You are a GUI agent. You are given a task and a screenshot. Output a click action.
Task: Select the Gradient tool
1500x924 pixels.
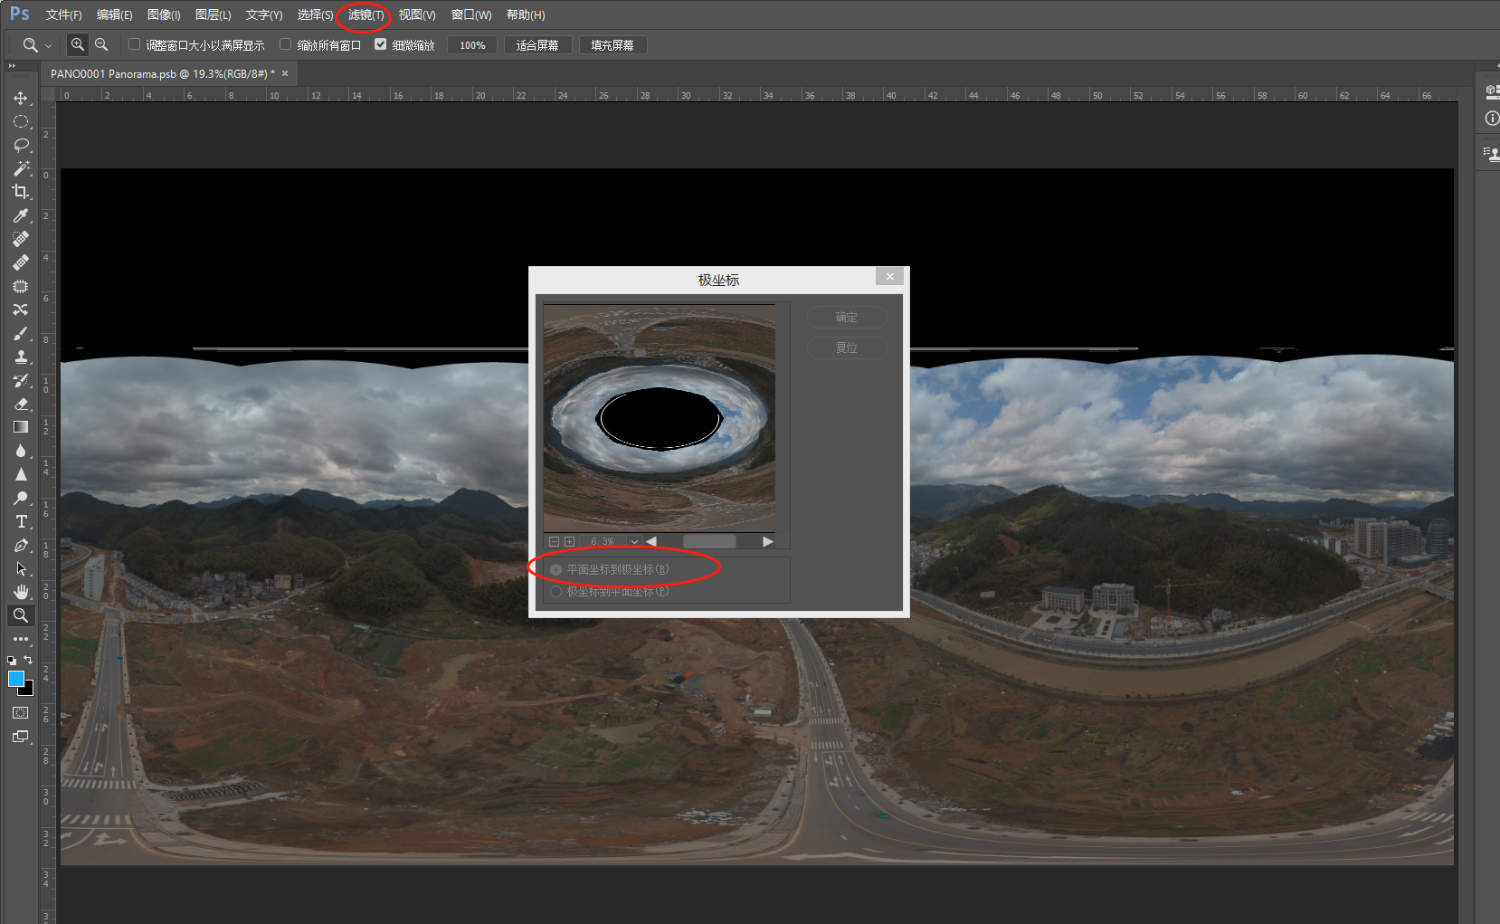click(20, 427)
